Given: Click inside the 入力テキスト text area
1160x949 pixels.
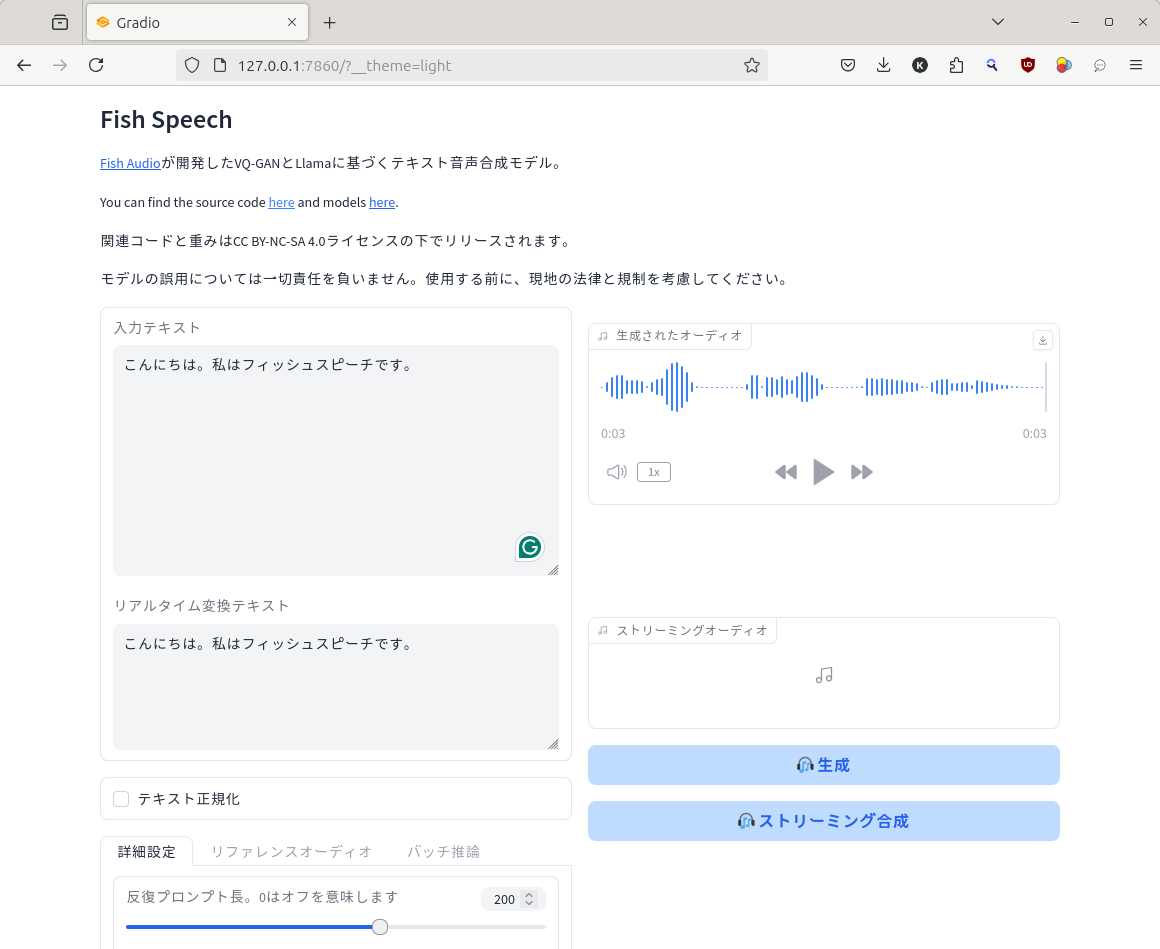Looking at the screenshot, I should pos(336,460).
